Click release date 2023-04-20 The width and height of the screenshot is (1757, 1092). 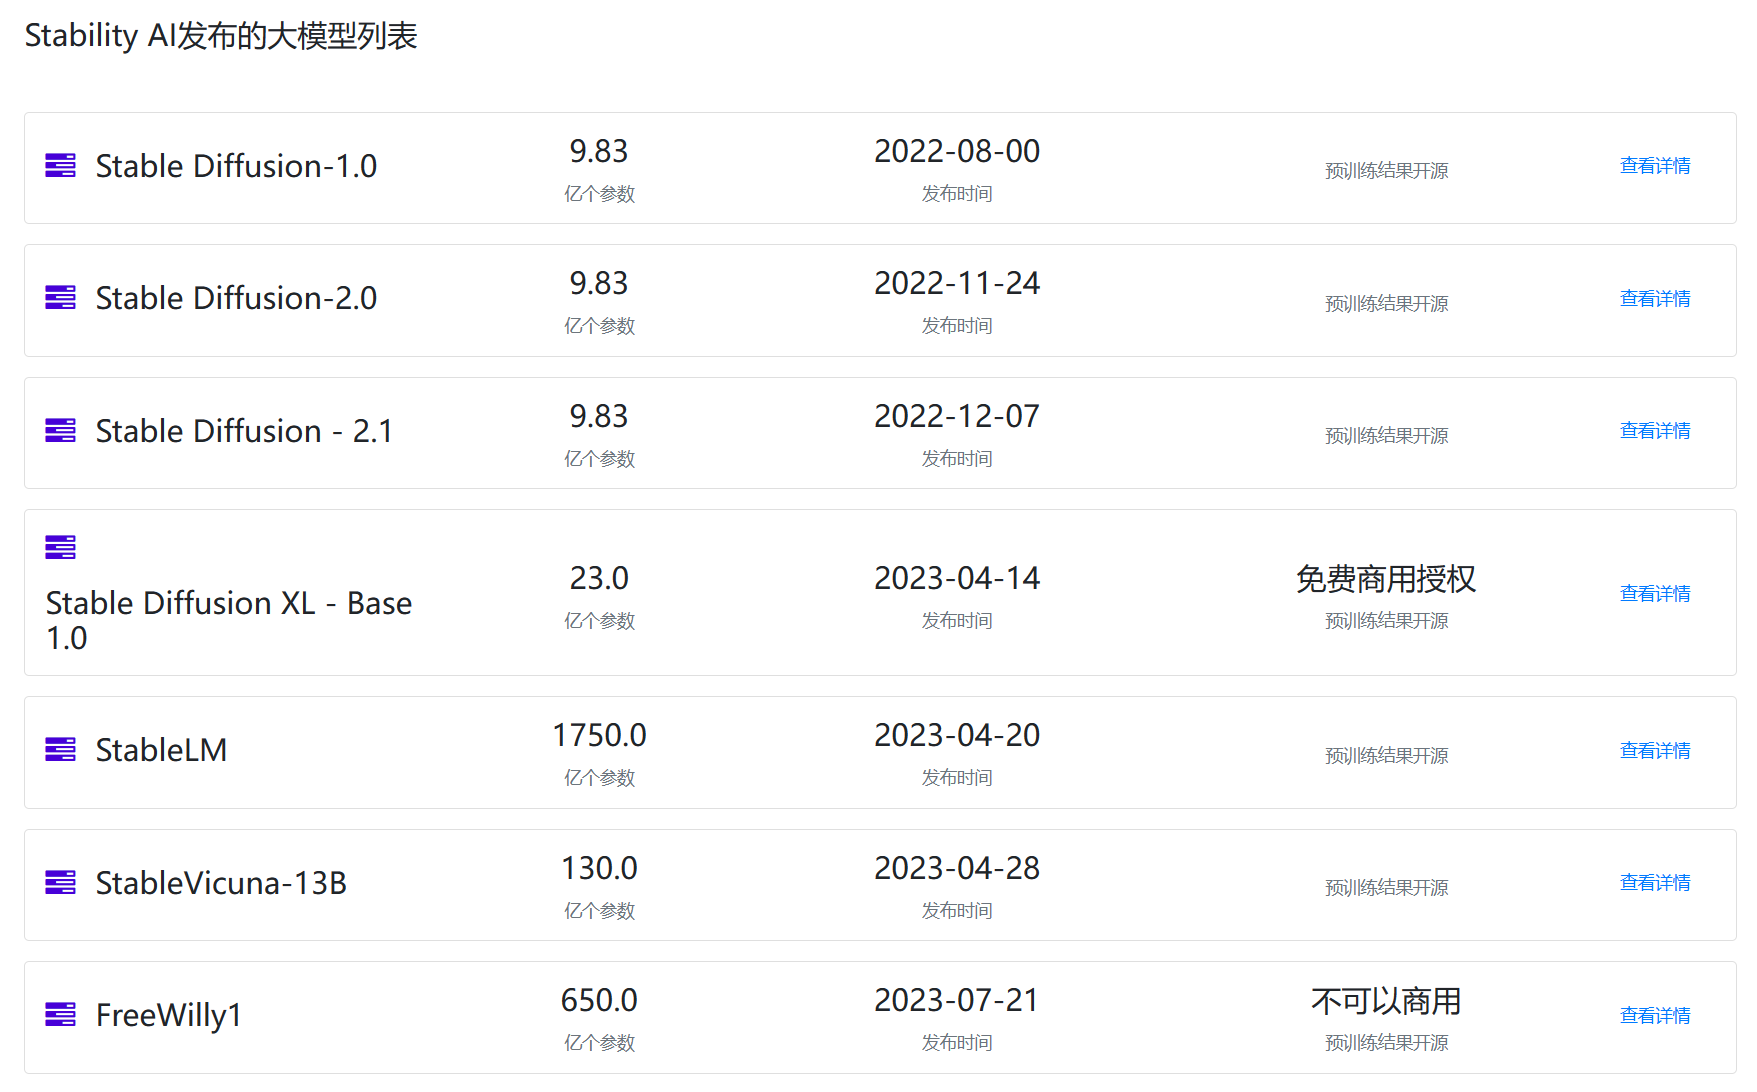click(957, 735)
